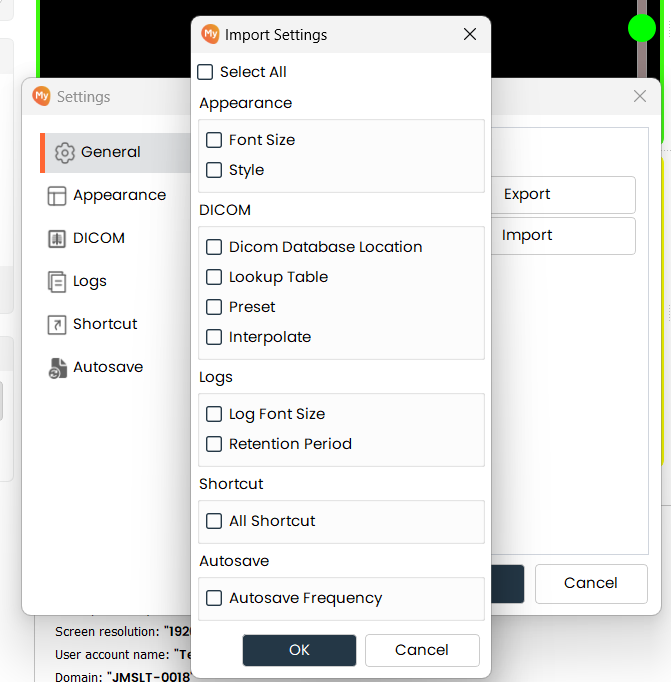671x682 pixels.
Task: Tick the Autosave Frequency checkbox
Action: [x=214, y=598]
